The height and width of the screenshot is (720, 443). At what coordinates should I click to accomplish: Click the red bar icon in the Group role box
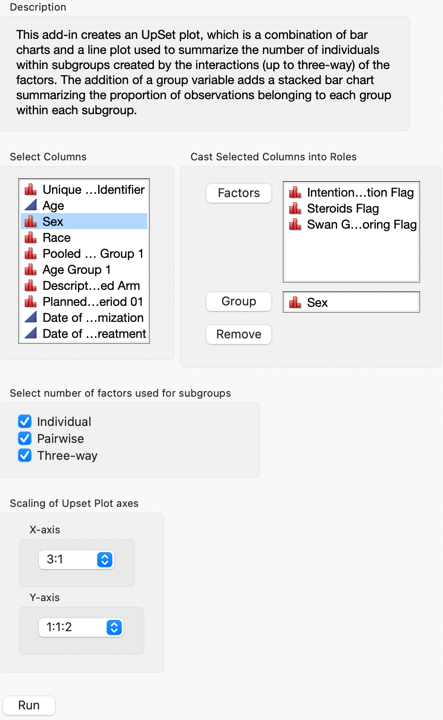click(x=295, y=302)
